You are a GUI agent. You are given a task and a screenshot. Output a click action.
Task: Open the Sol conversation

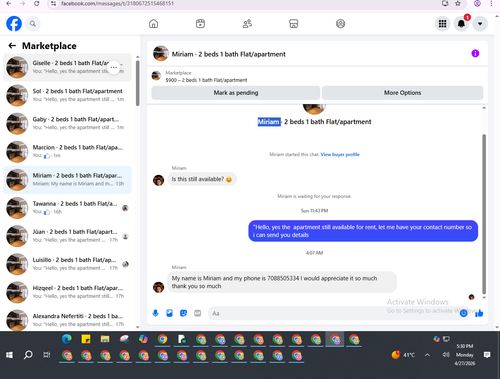67,95
